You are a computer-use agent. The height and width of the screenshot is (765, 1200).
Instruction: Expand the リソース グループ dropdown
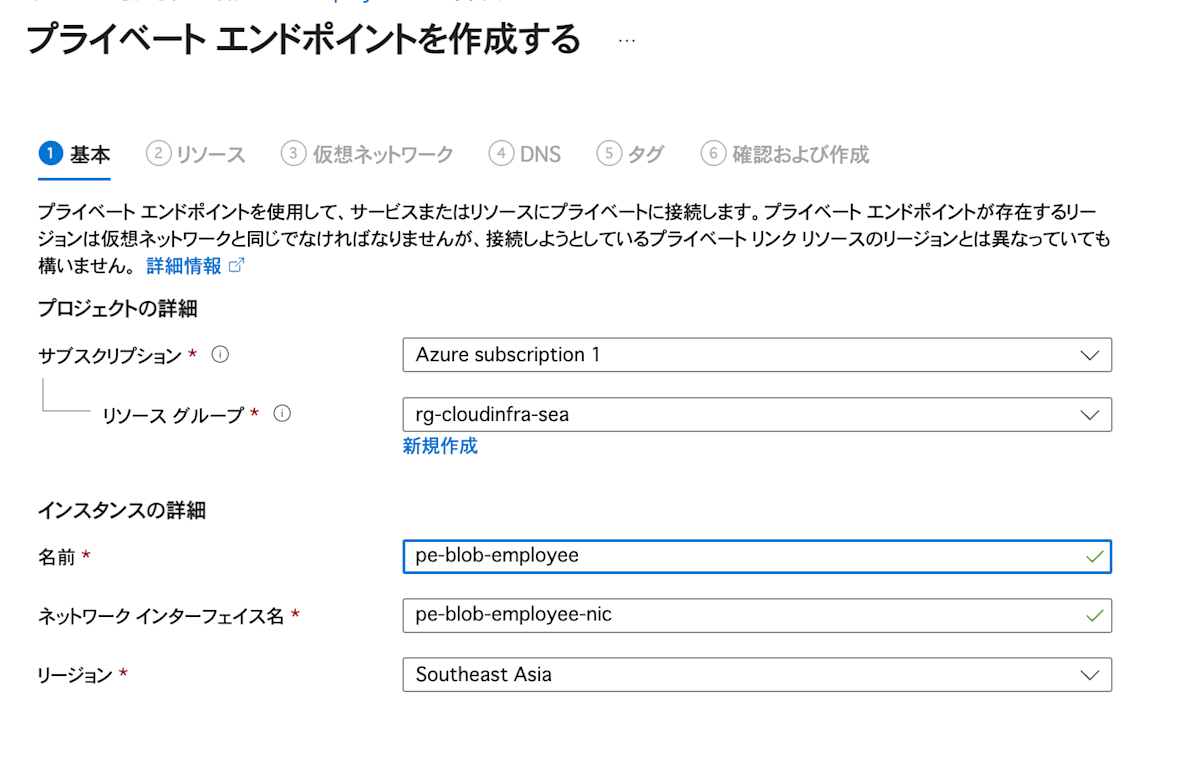1089,414
